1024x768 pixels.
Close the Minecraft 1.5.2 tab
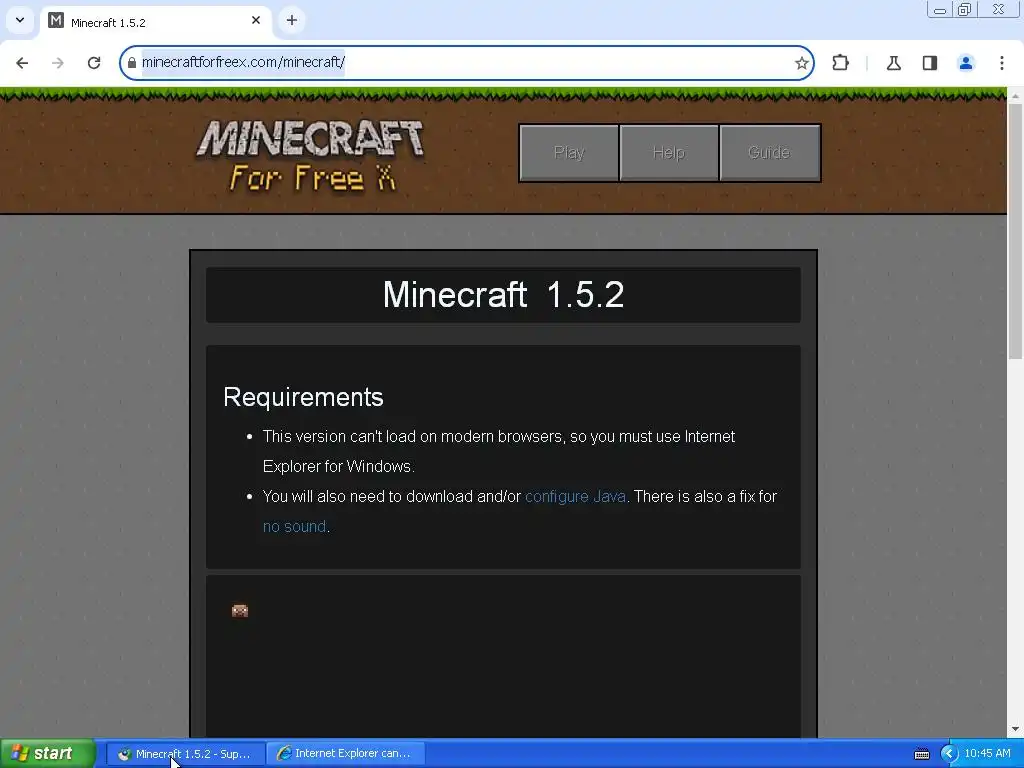[x=256, y=20]
